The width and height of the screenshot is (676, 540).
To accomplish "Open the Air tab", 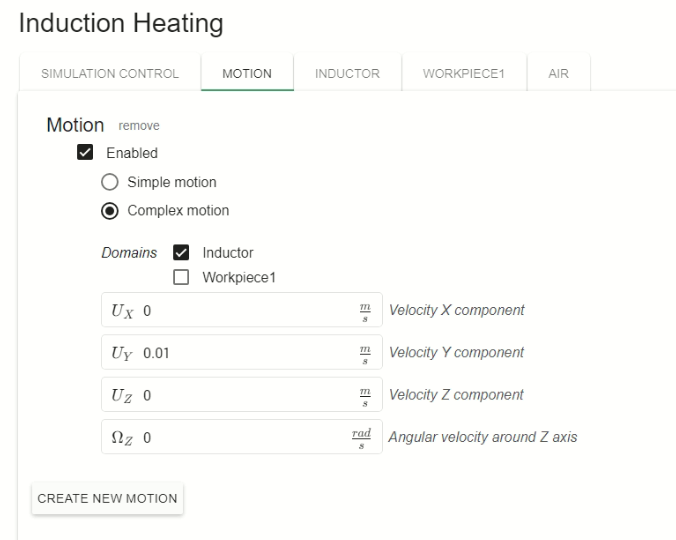I will click(x=558, y=74).
